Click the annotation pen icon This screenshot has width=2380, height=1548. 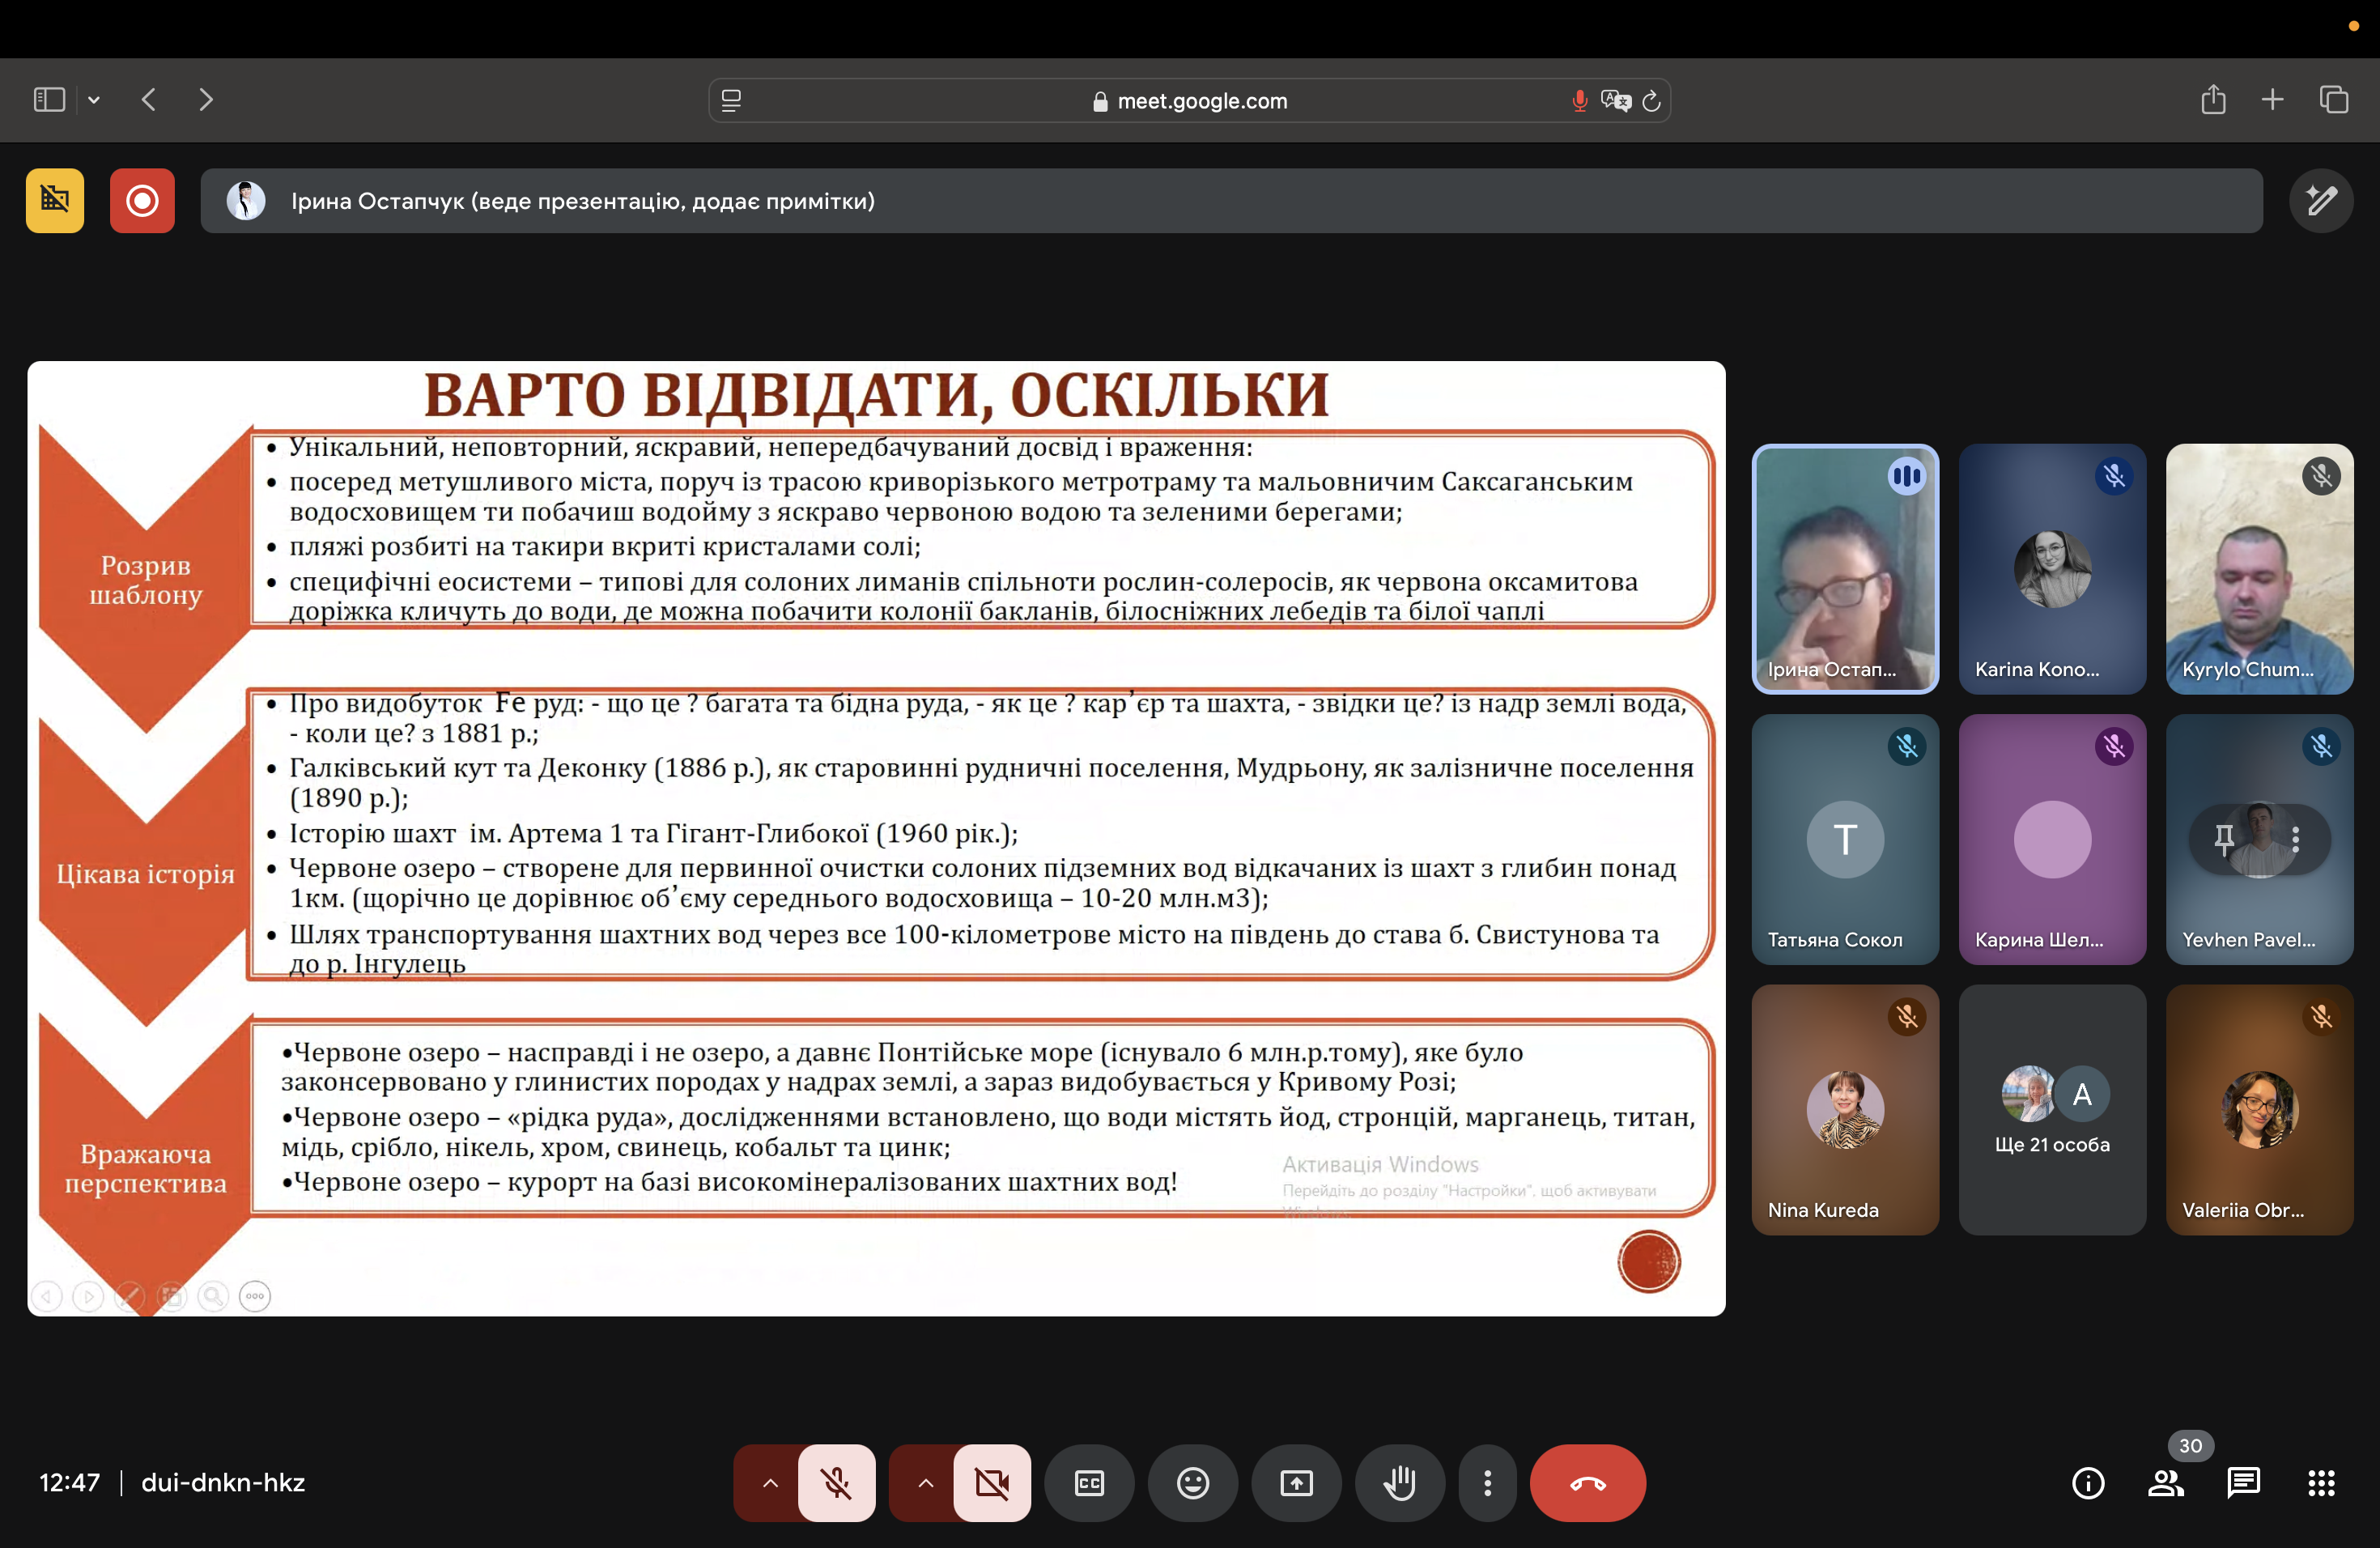tap(2320, 201)
